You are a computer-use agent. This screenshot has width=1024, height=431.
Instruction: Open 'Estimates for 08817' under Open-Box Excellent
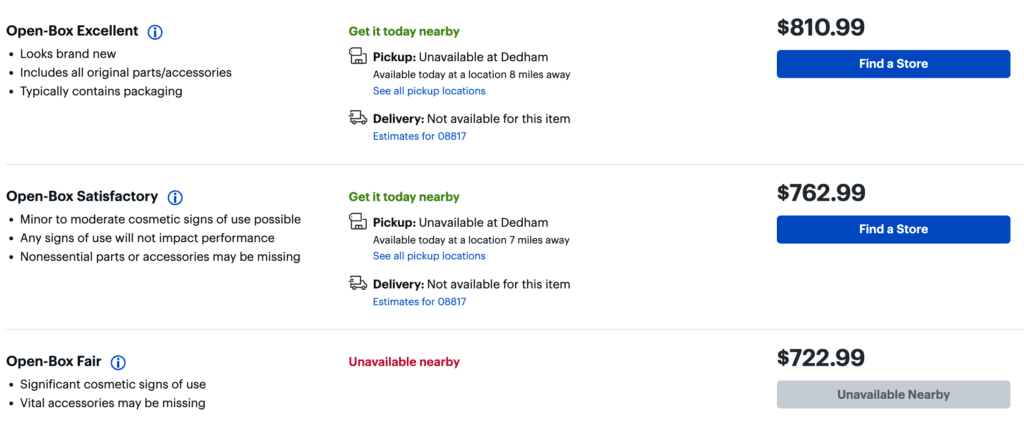tap(419, 136)
